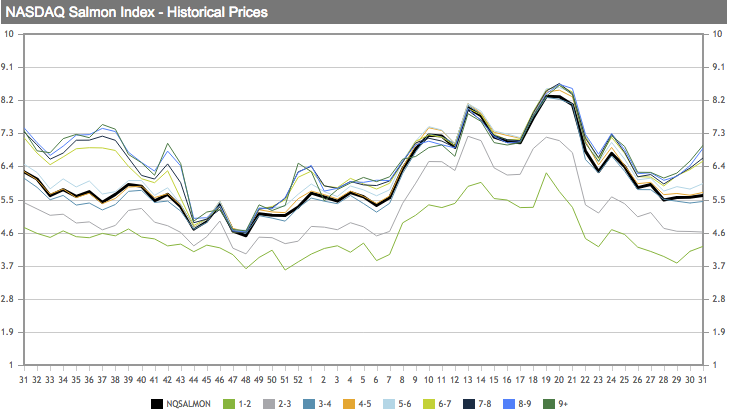Screen dimensions: 730x413
Task: Click the left axis value 2.8
Action: click(x=8, y=299)
